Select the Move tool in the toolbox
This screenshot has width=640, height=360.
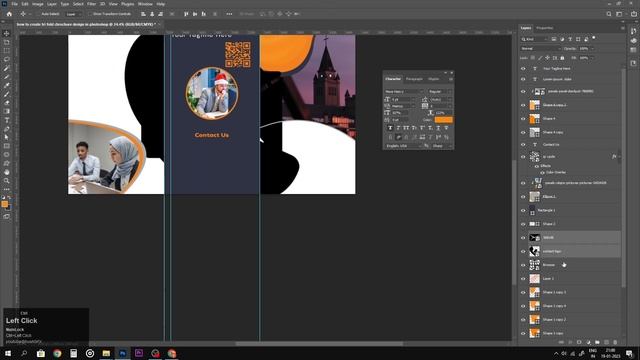(x=7, y=33)
